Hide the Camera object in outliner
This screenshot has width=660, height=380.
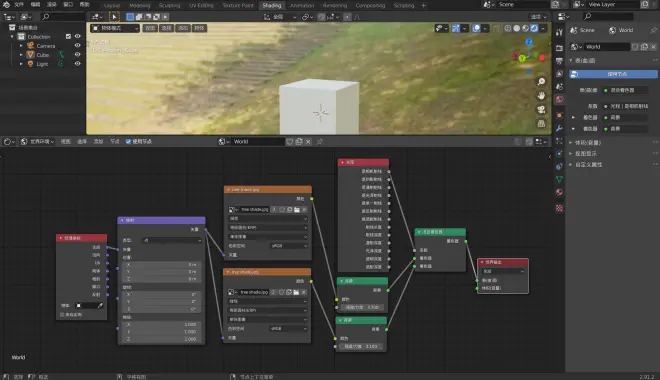(x=77, y=45)
